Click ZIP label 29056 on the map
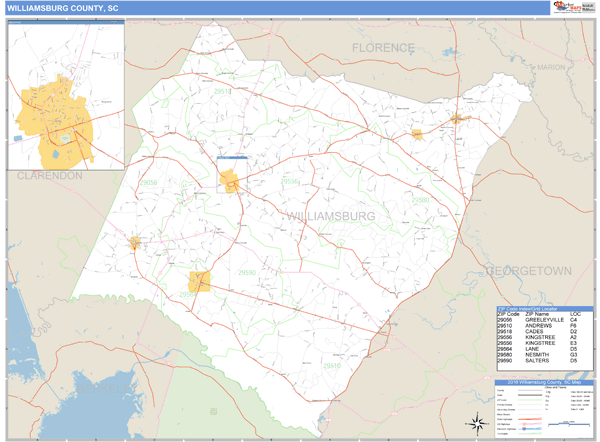Viewport: 600px width, 442px height. pyautogui.click(x=148, y=183)
